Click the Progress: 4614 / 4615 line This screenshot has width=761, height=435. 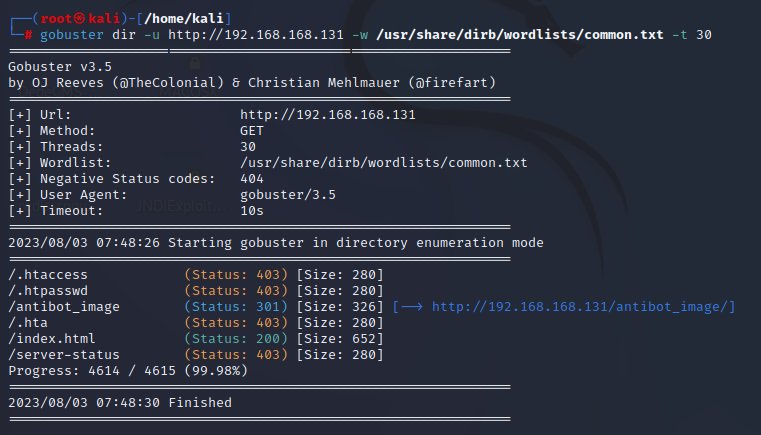click(x=128, y=371)
